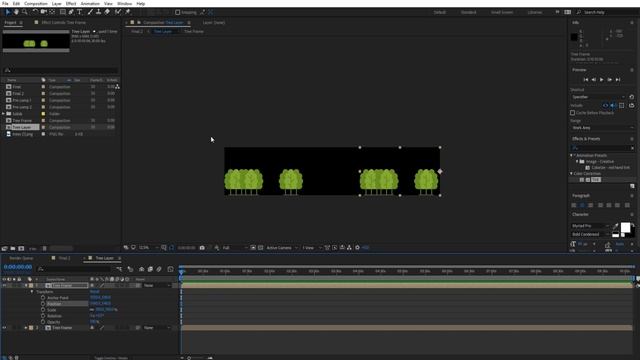Image resolution: width=640 pixels, height=360 pixels.
Task: Jump to last frame in Preview
Action: pos(618,80)
